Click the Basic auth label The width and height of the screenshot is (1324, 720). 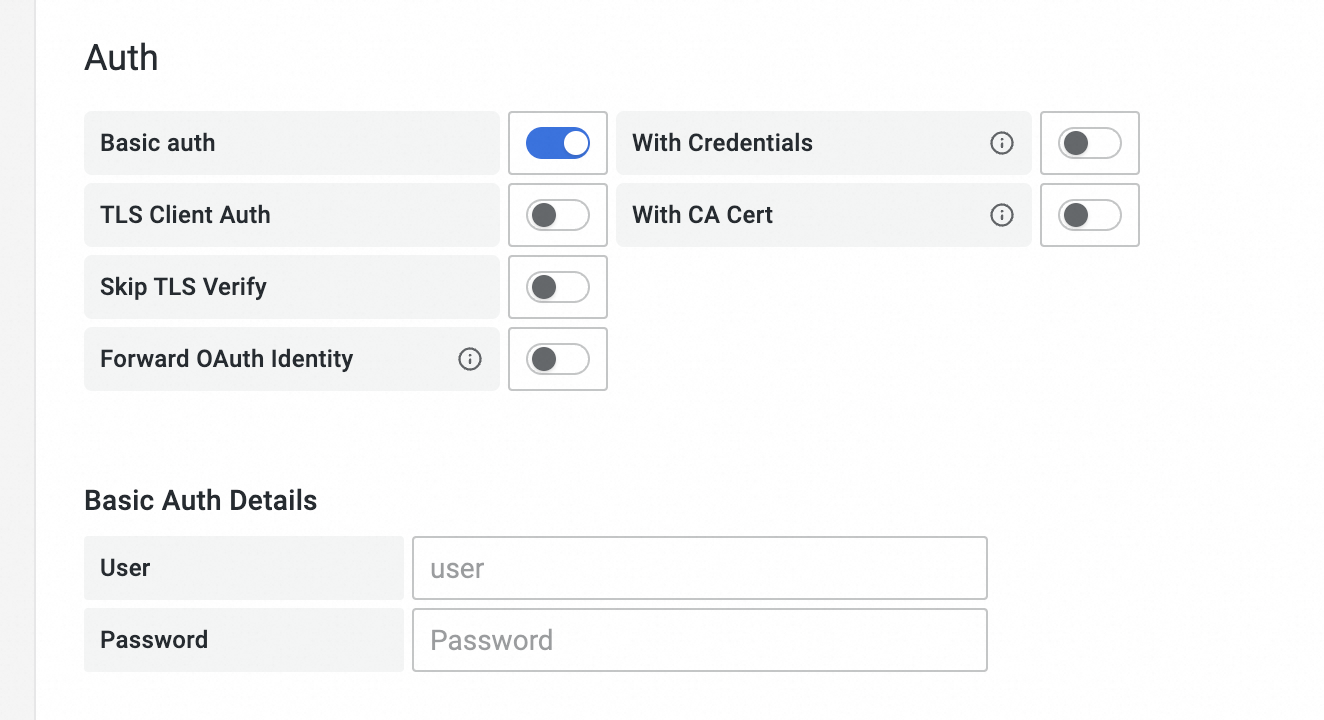[x=158, y=143]
